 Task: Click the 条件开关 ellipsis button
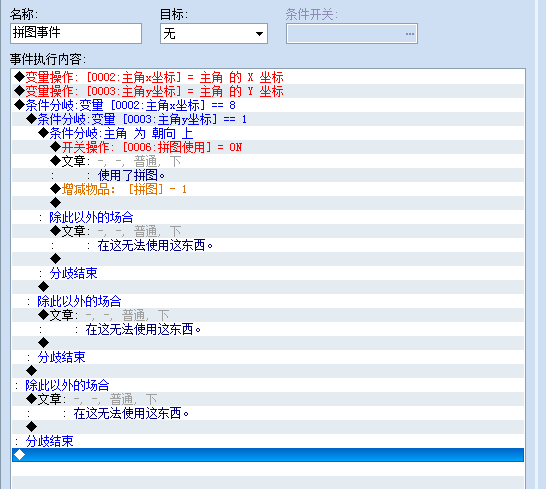[x=410, y=34]
